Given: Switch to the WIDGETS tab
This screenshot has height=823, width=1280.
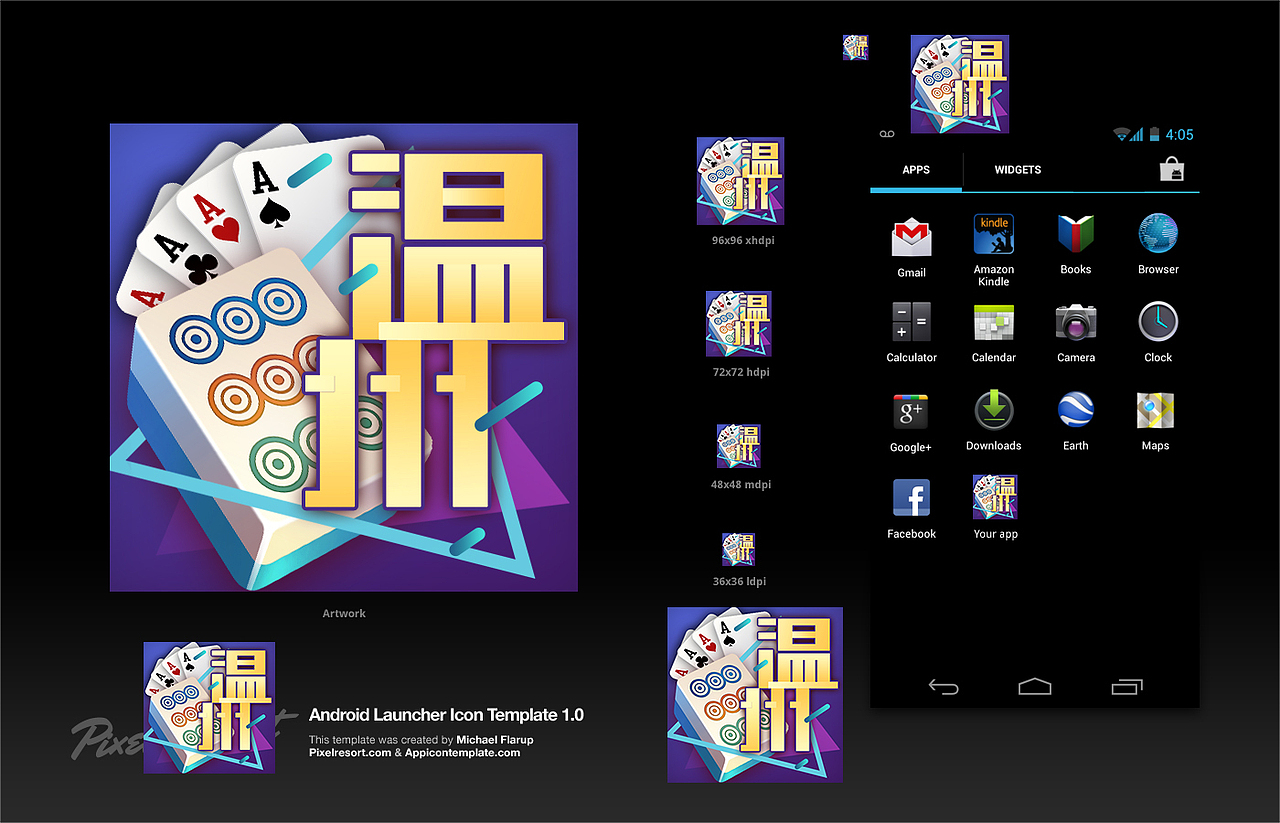Looking at the screenshot, I should [1018, 170].
